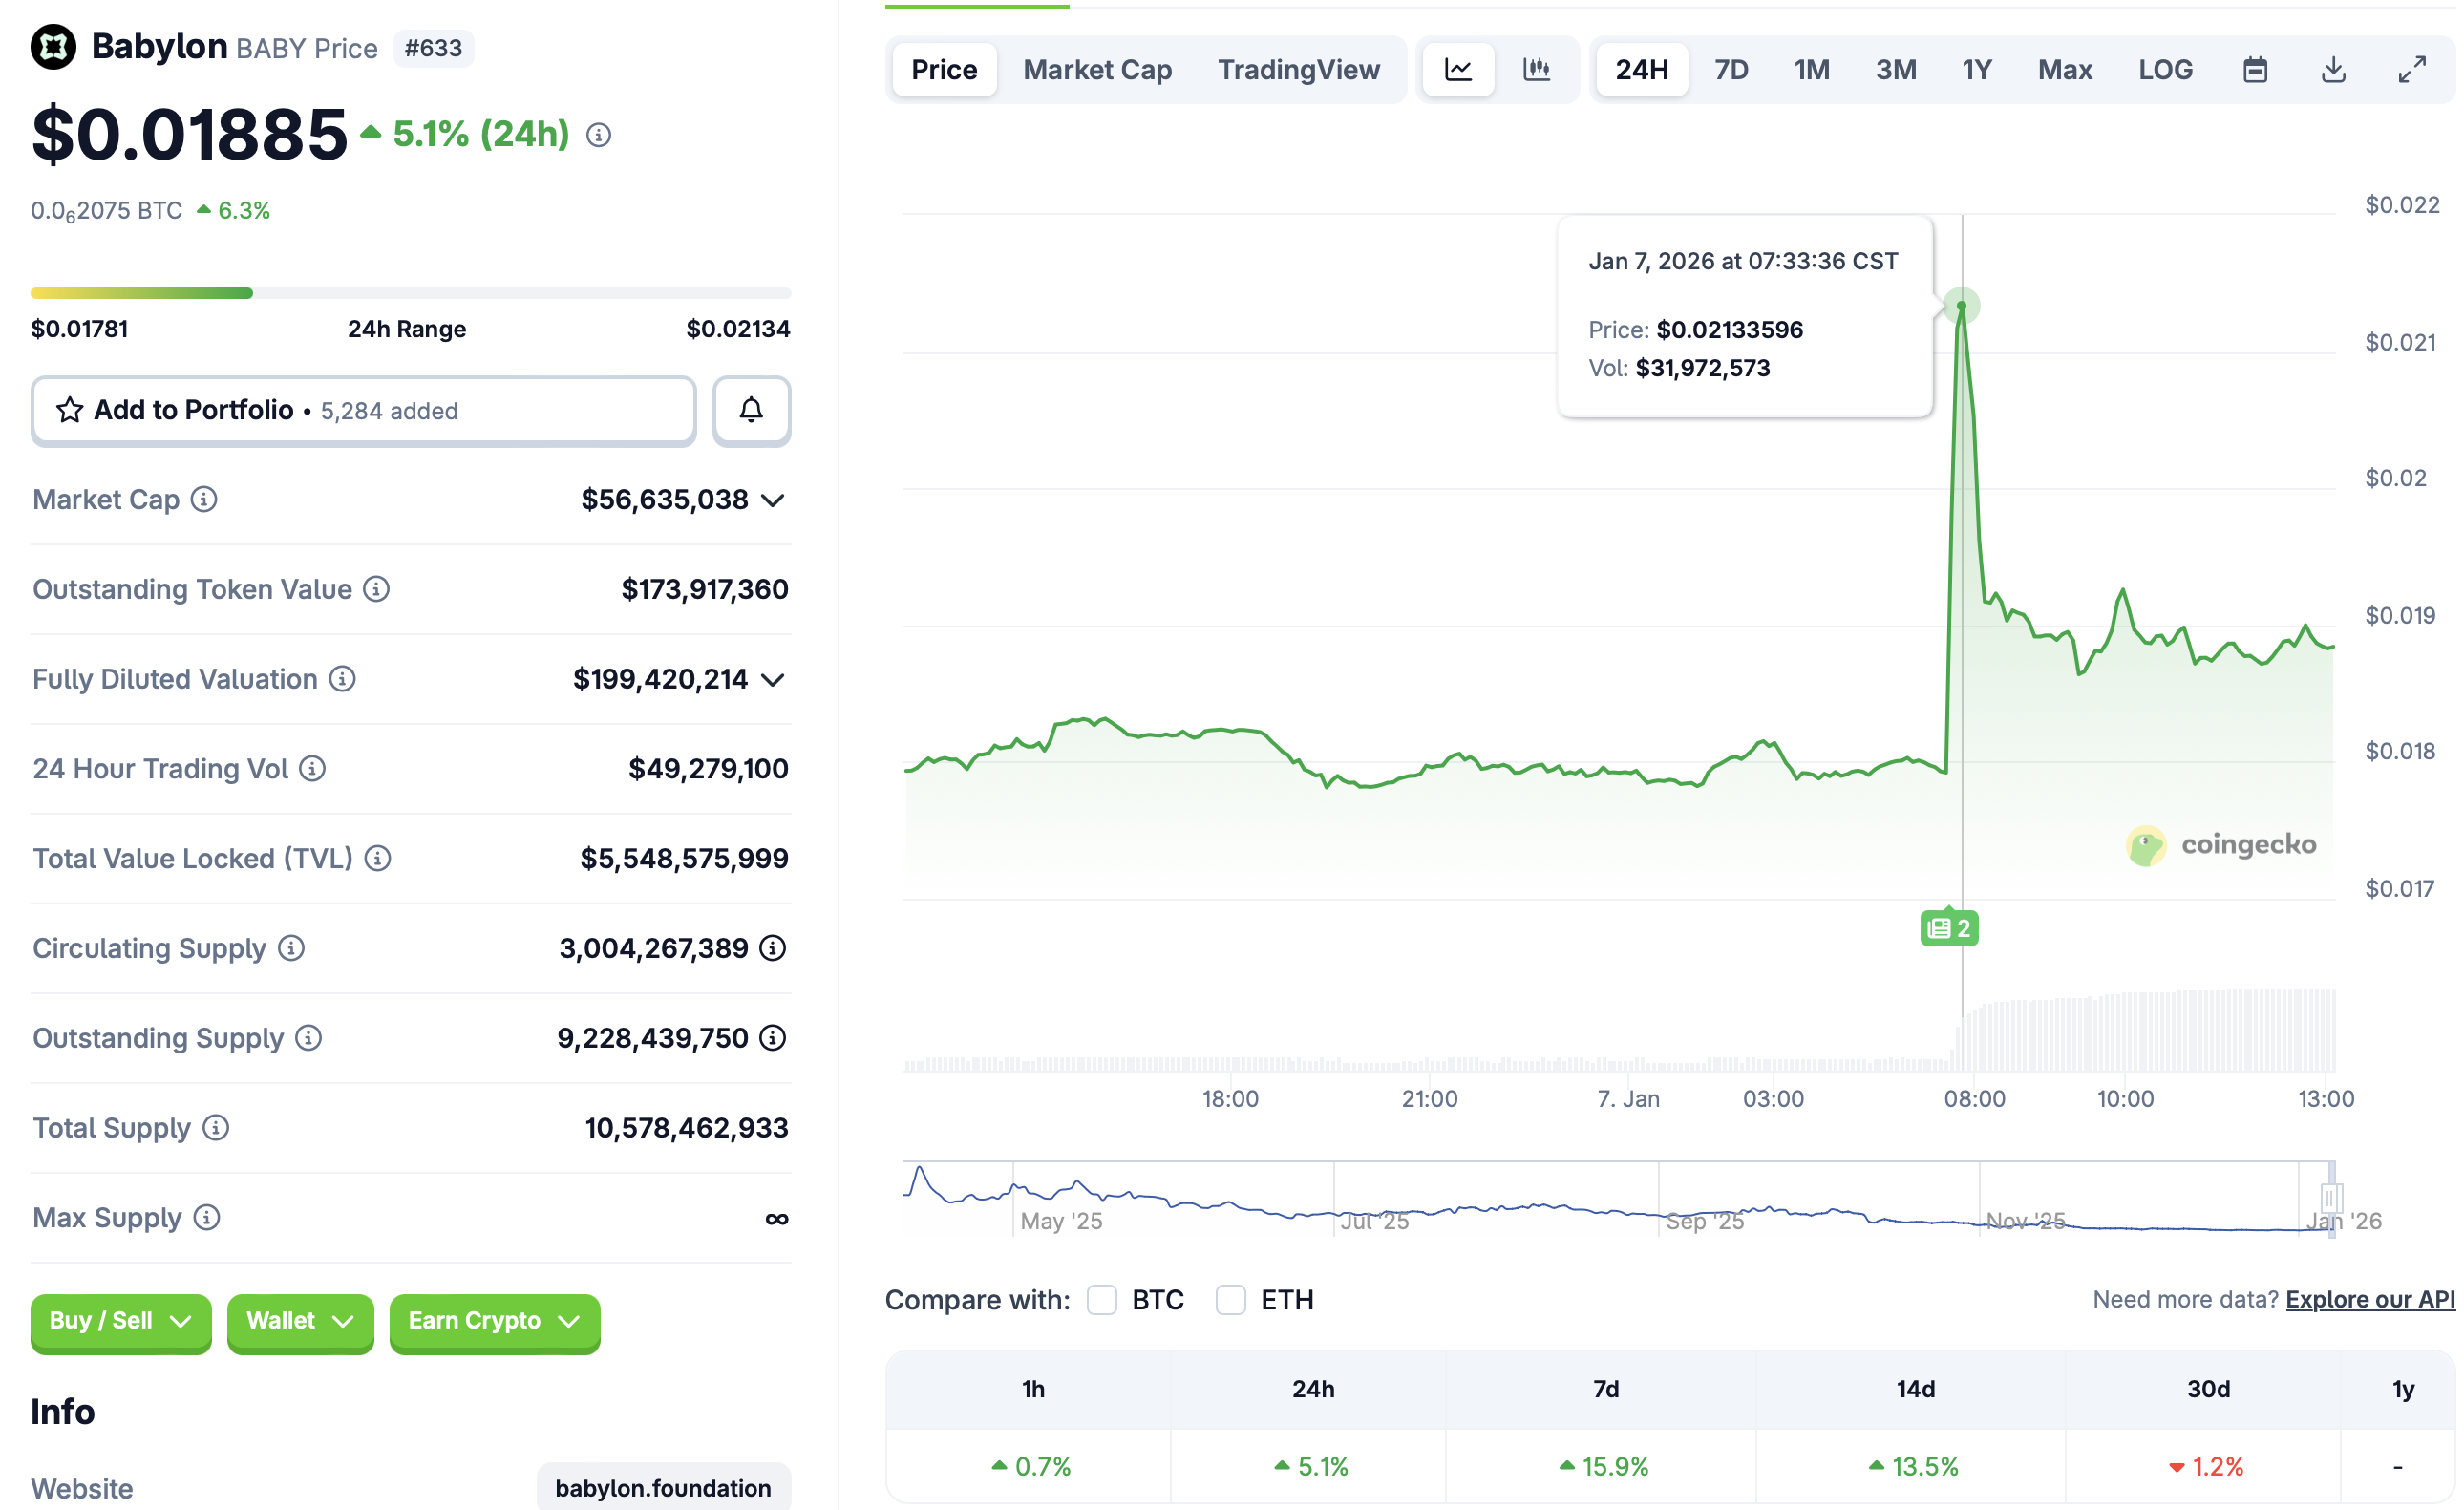Switch to line chart view icon
The height and width of the screenshot is (1510, 2464).
(1458, 70)
